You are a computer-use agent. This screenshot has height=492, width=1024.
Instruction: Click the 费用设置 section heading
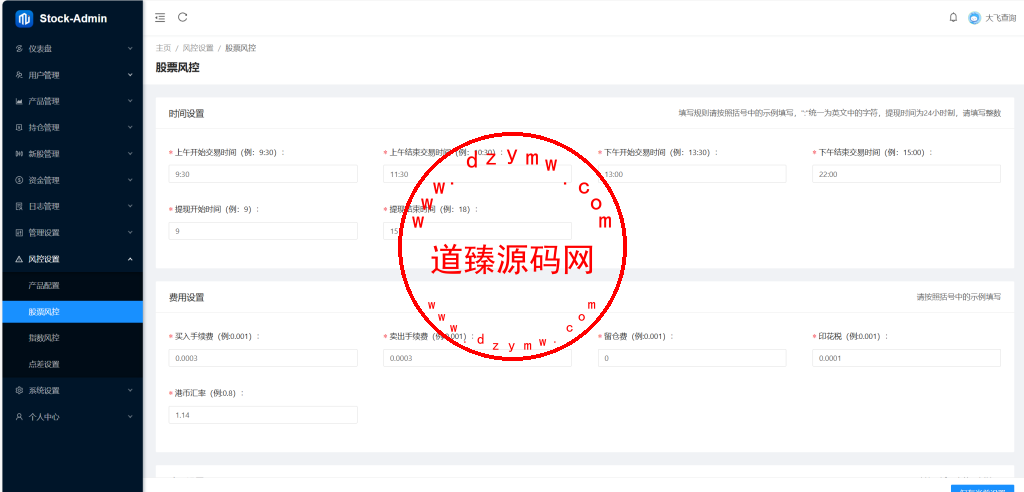click(186, 297)
